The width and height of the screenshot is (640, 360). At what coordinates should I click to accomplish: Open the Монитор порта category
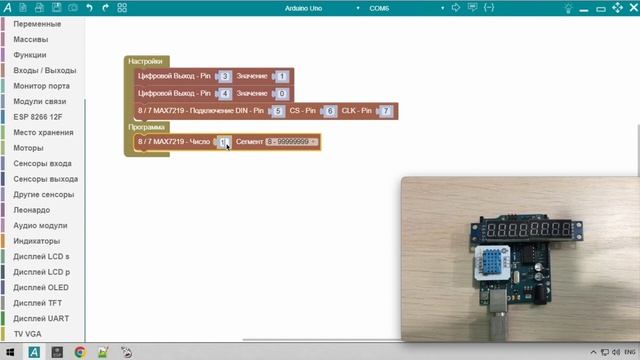pyautogui.click(x=41, y=86)
